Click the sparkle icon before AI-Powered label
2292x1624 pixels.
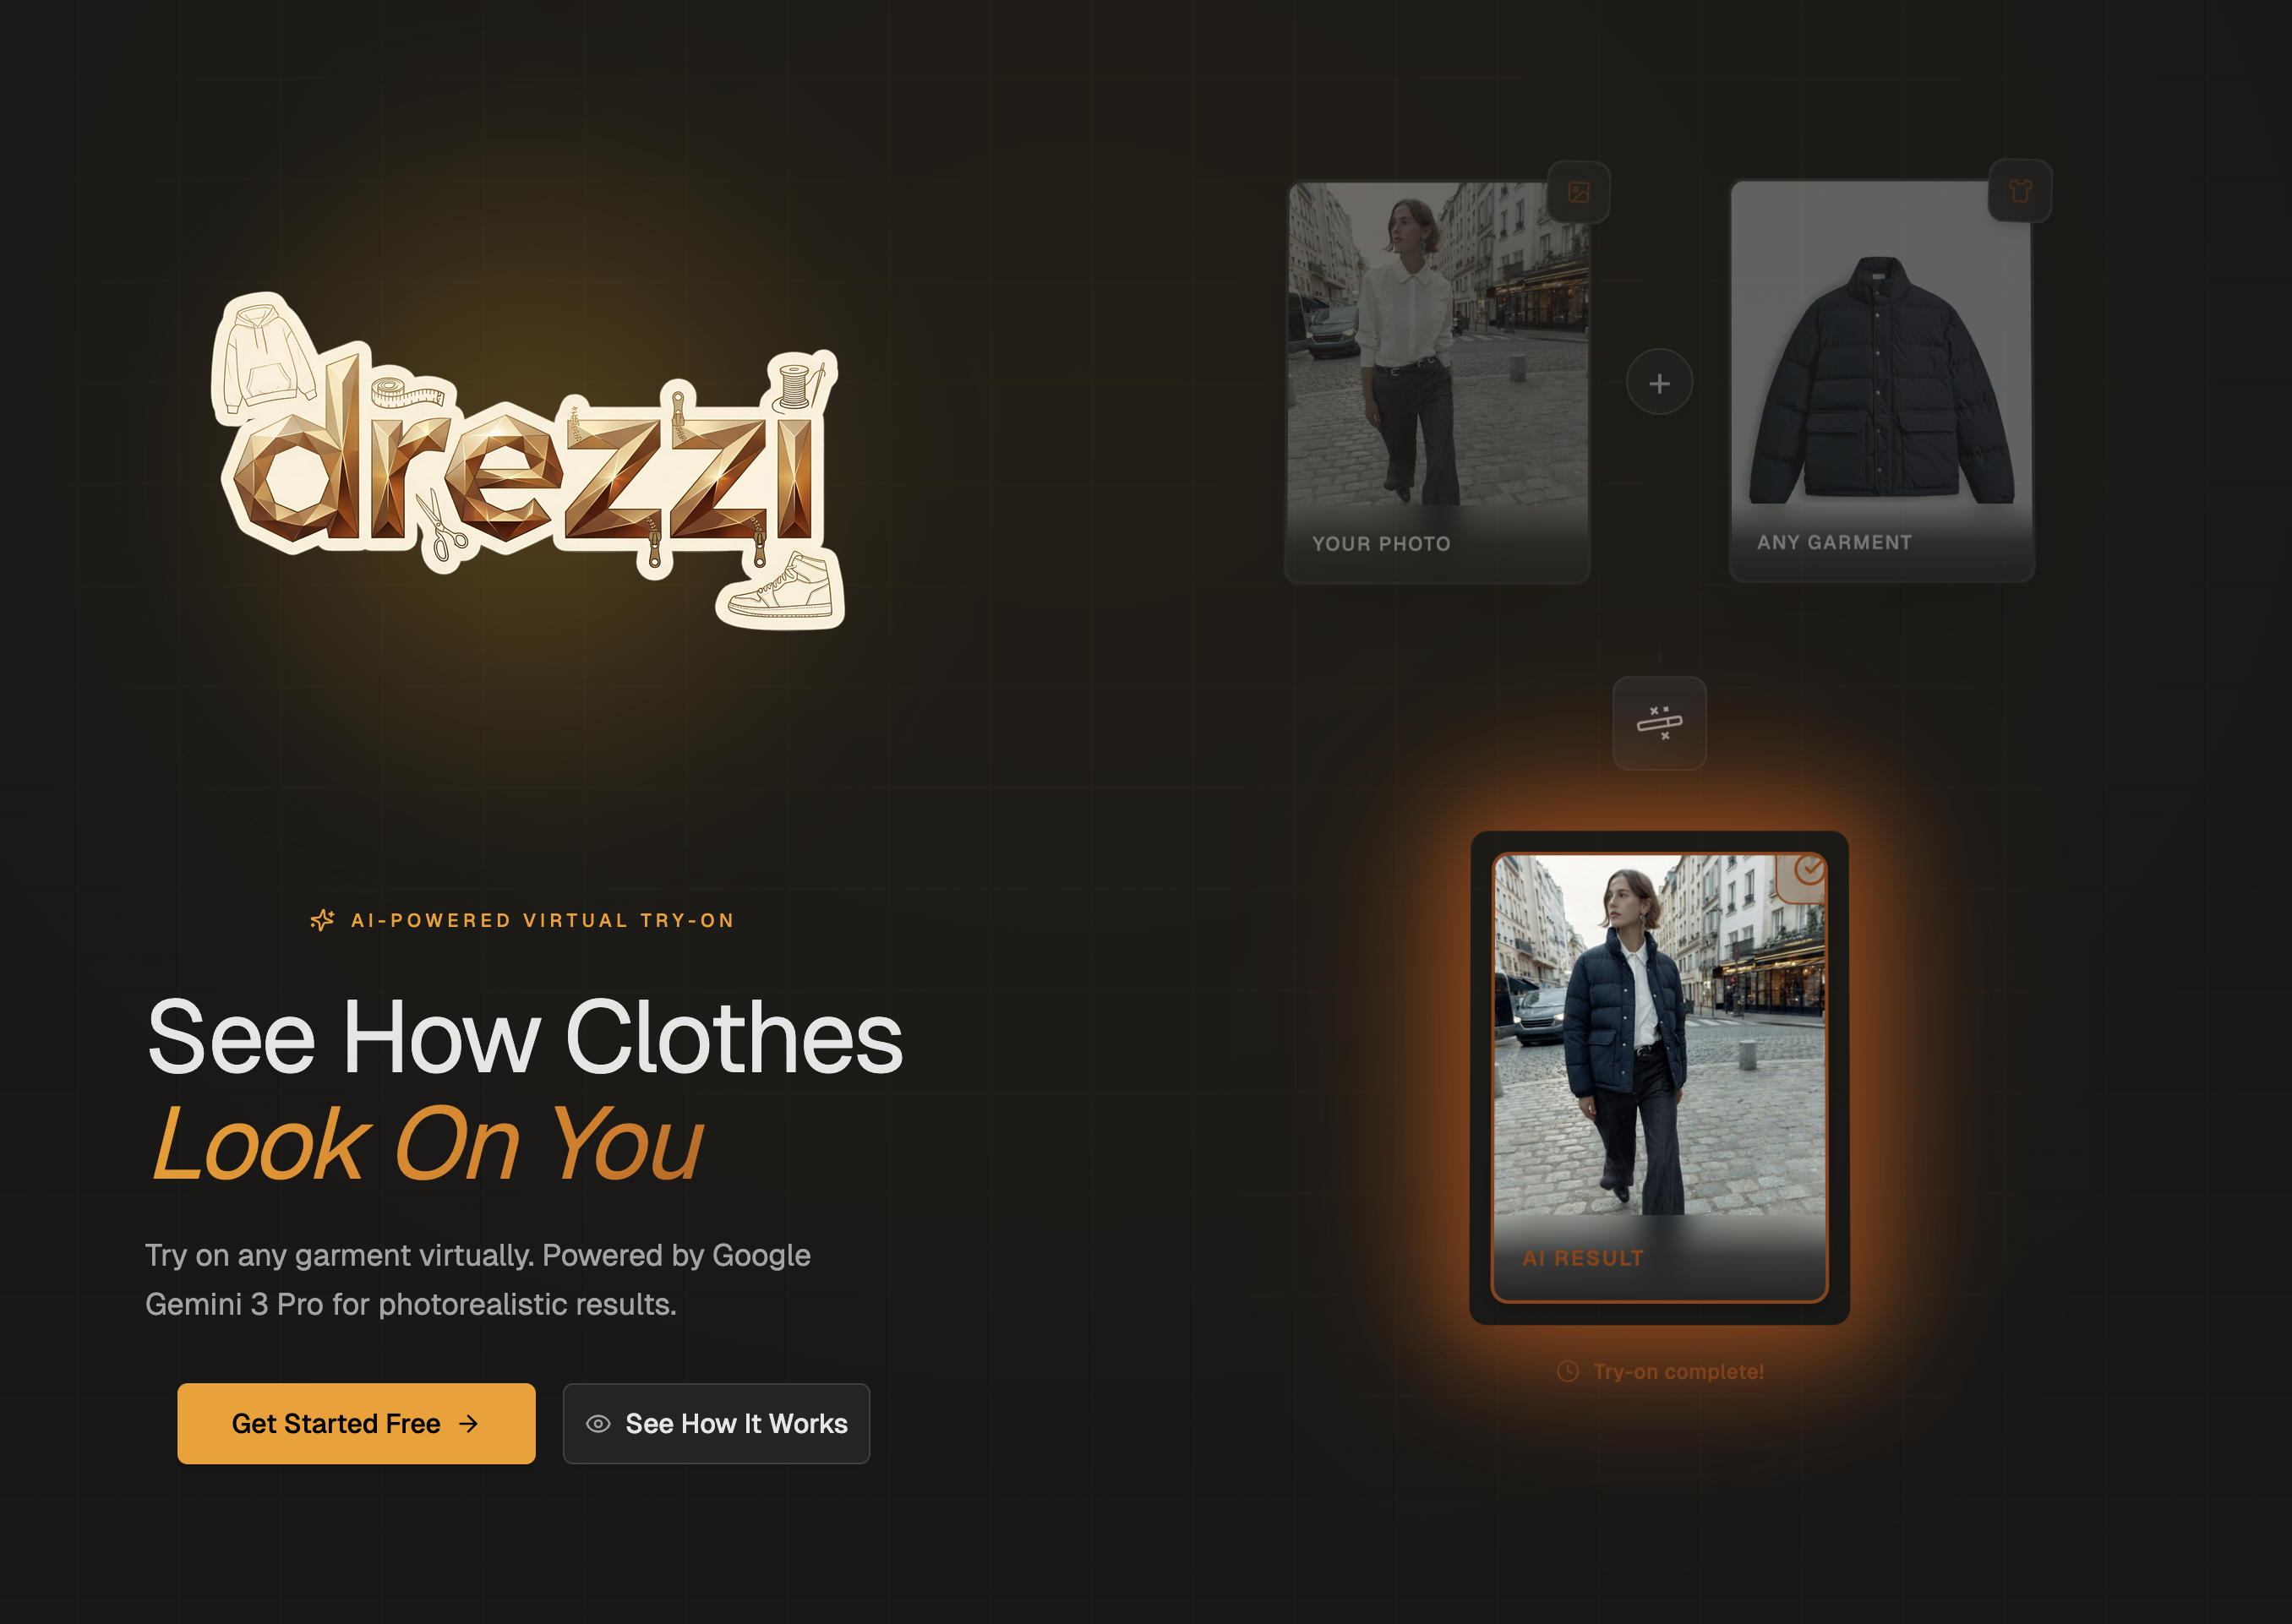pyautogui.click(x=322, y=920)
